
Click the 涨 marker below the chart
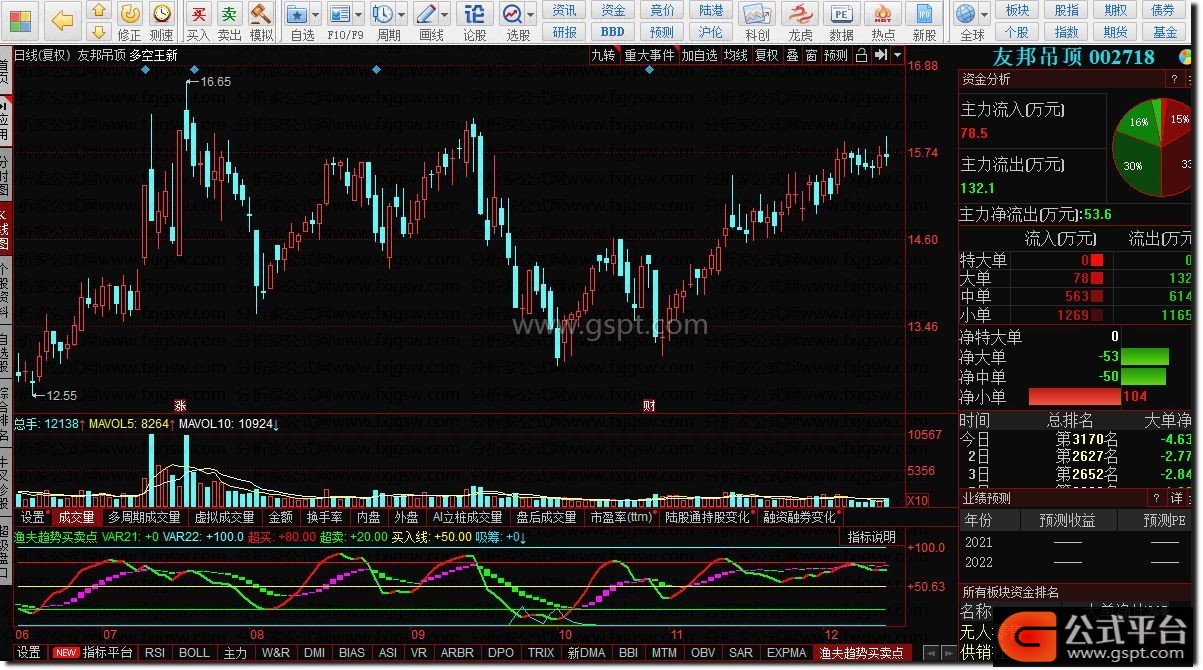tap(181, 406)
